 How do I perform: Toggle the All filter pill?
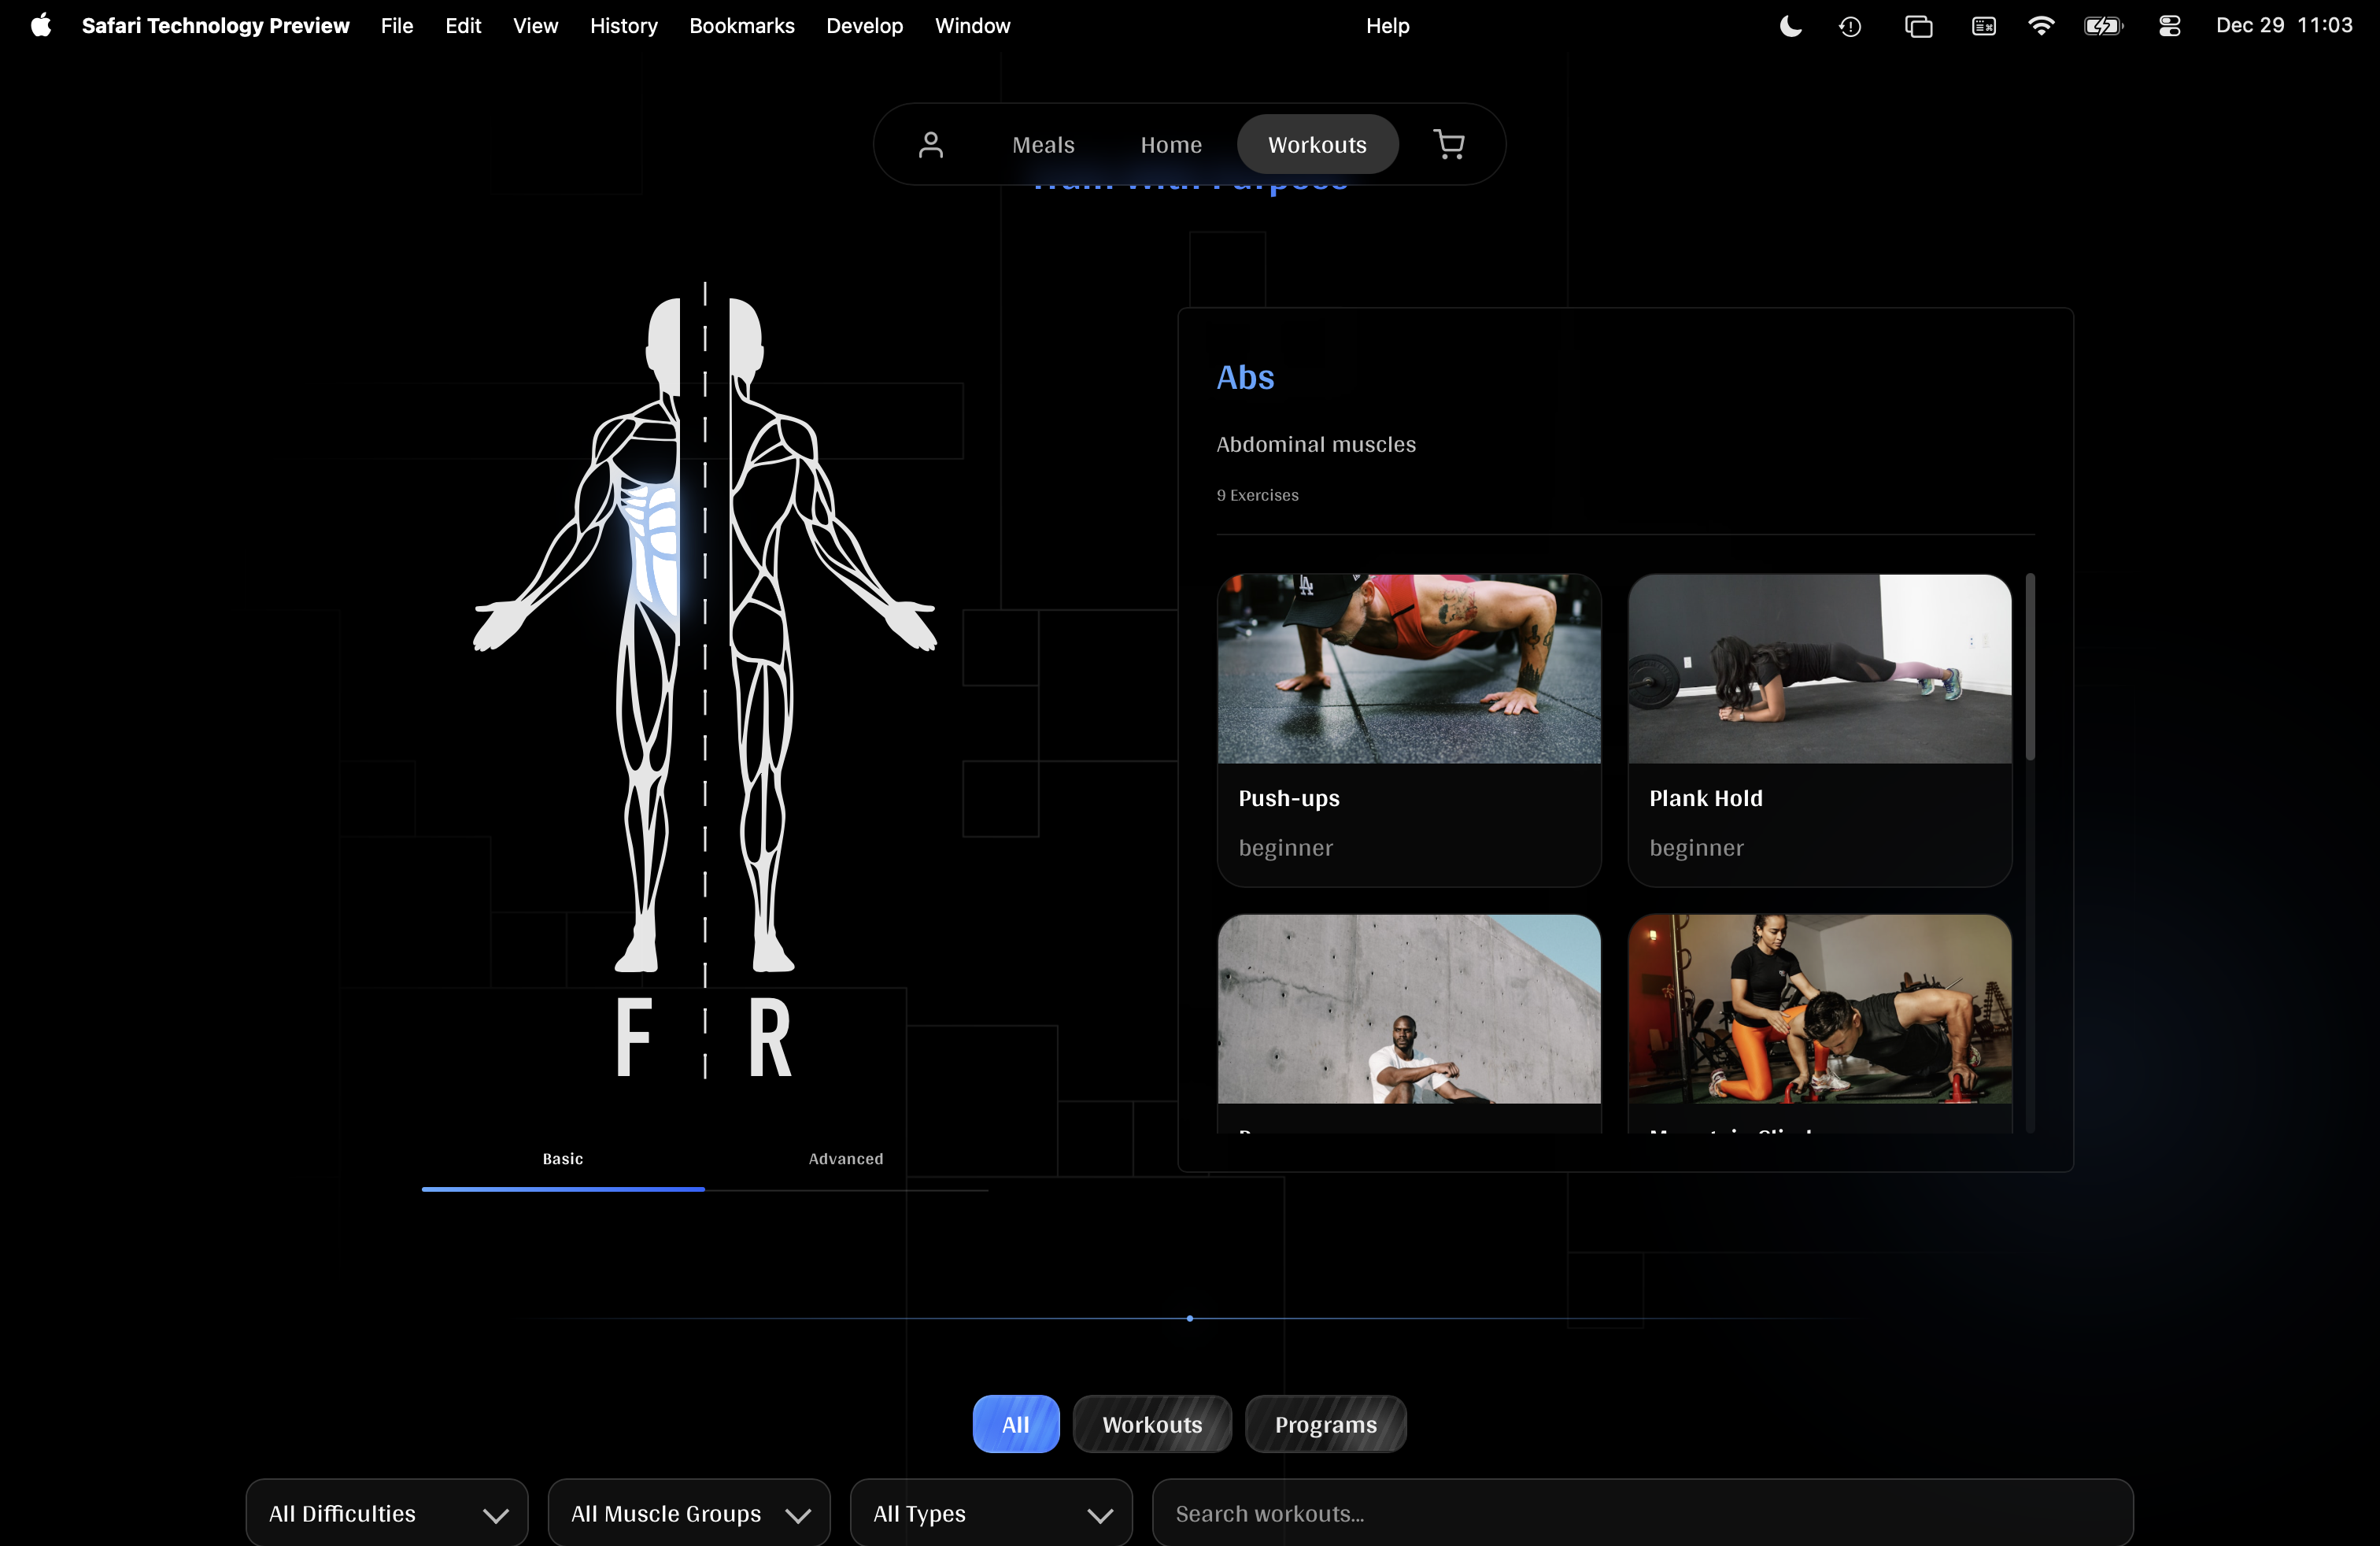(x=1015, y=1424)
